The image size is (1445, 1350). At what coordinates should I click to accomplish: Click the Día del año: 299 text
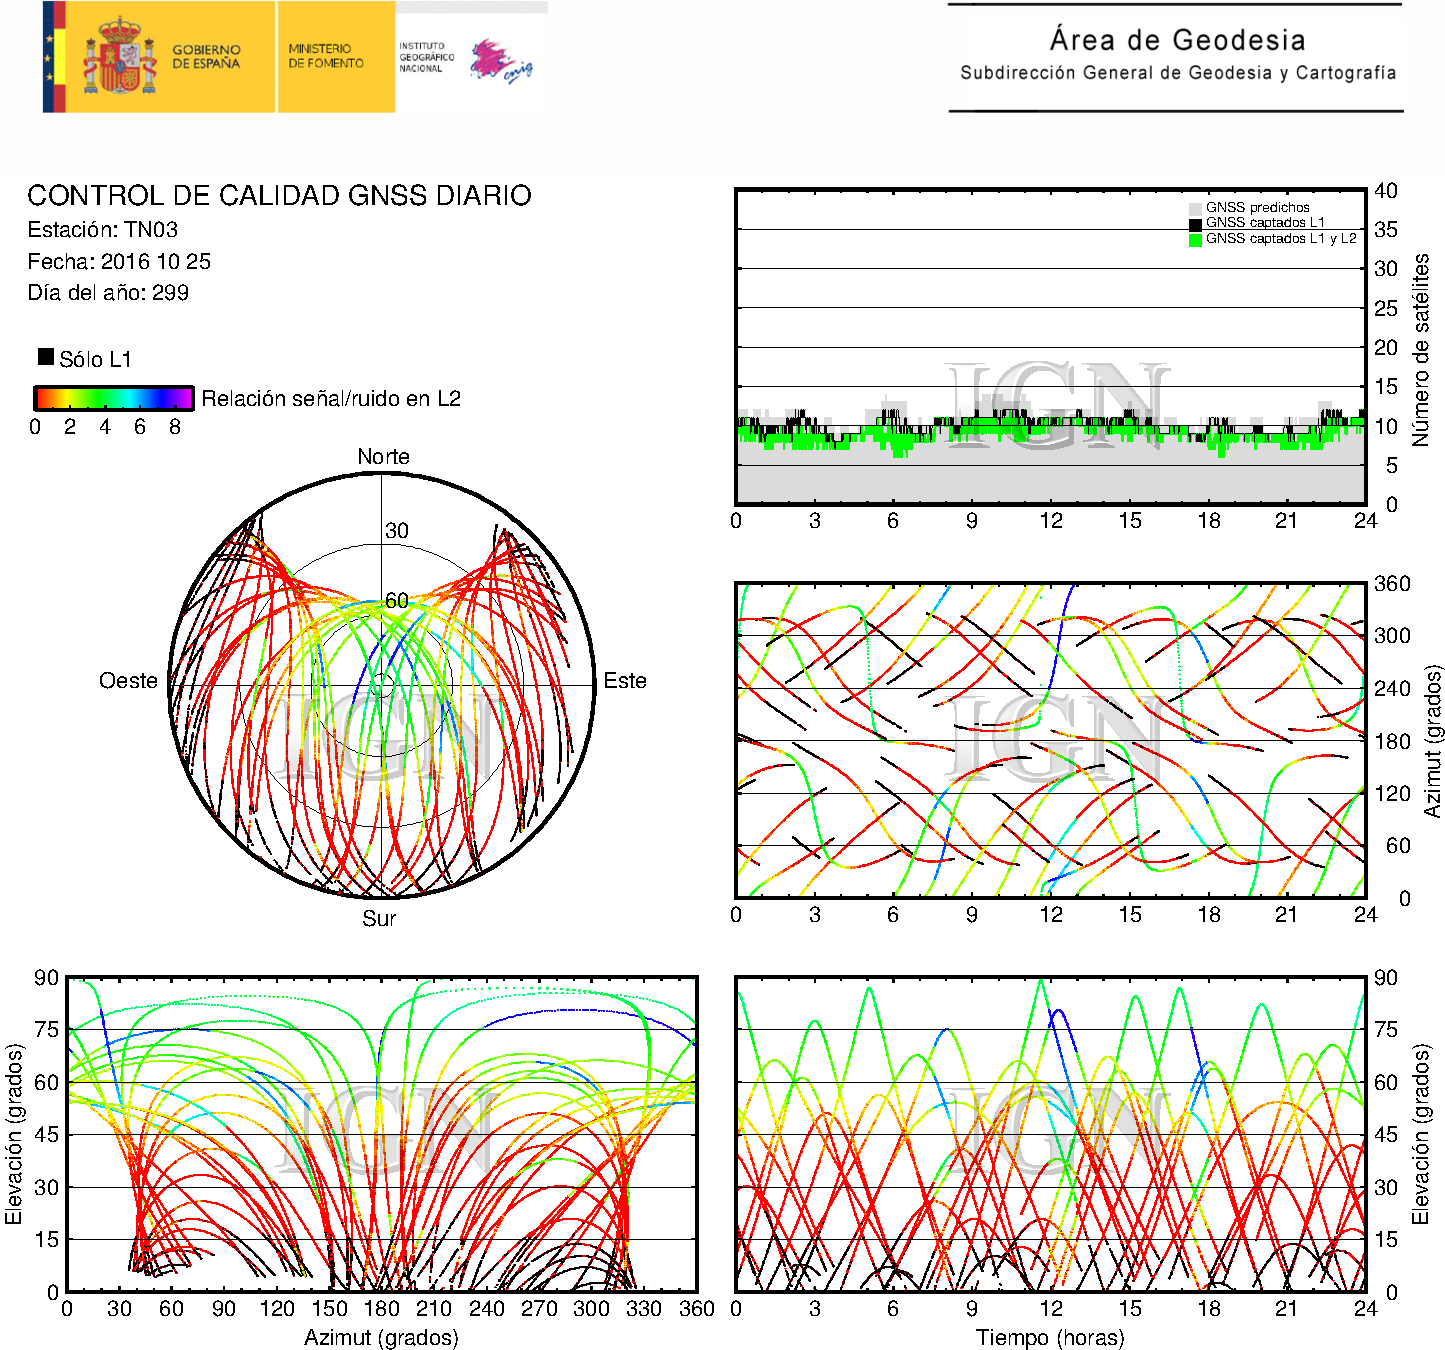pos(108,293)
